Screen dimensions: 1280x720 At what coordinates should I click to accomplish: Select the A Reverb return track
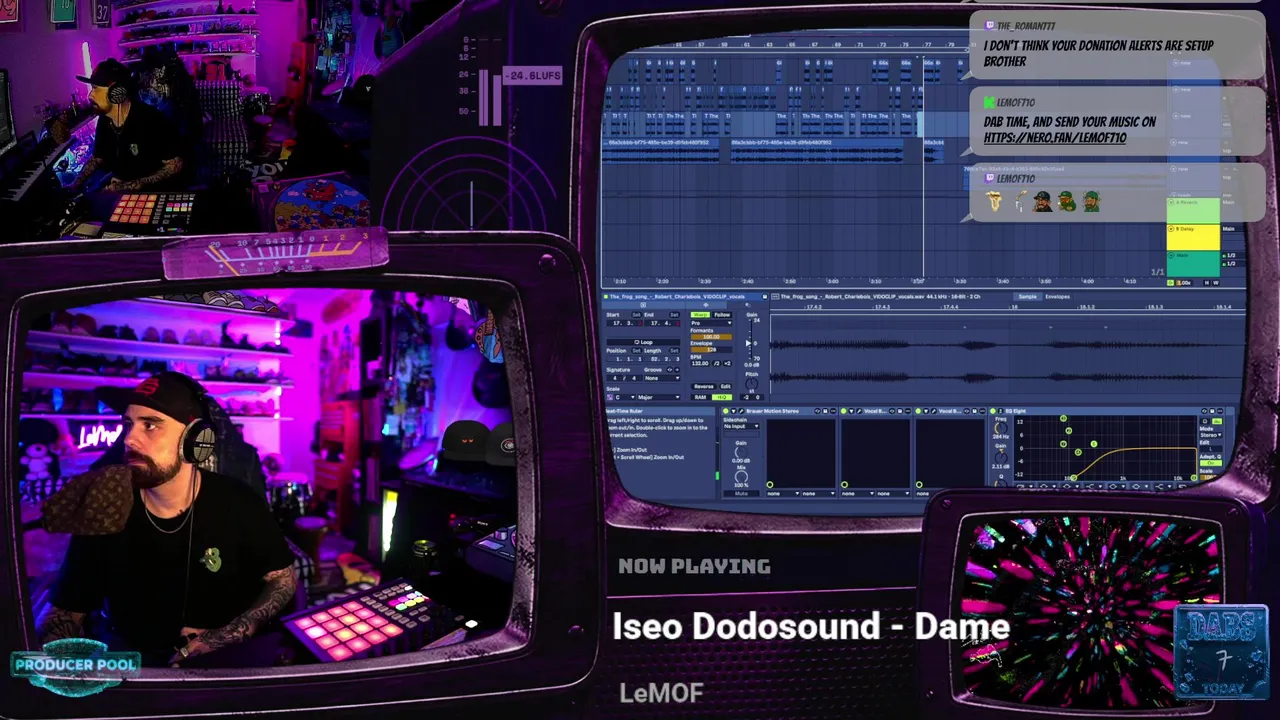(x=1193, y=209)
